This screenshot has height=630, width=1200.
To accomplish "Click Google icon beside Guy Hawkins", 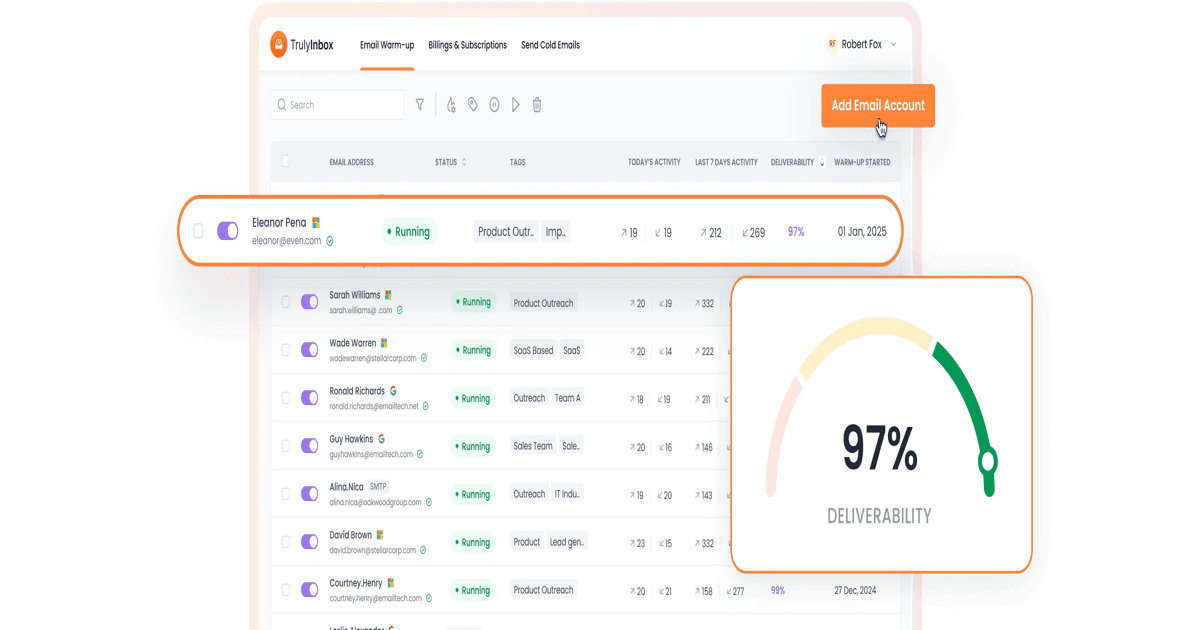I will pos(382,439).
